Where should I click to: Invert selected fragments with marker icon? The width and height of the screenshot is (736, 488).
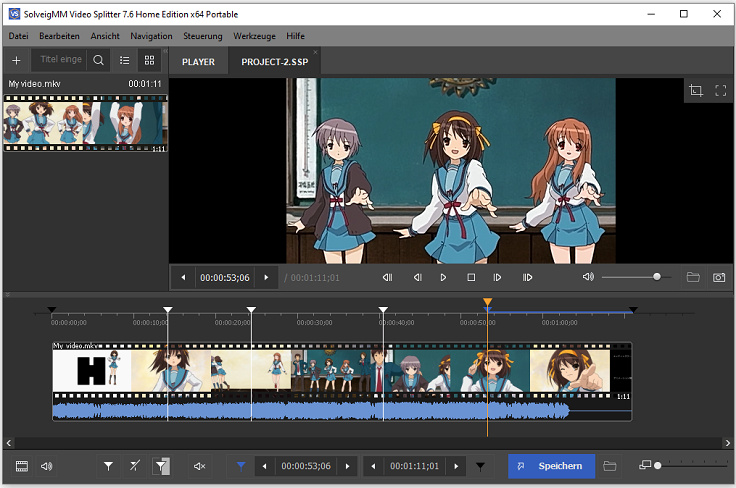point(161,466)
